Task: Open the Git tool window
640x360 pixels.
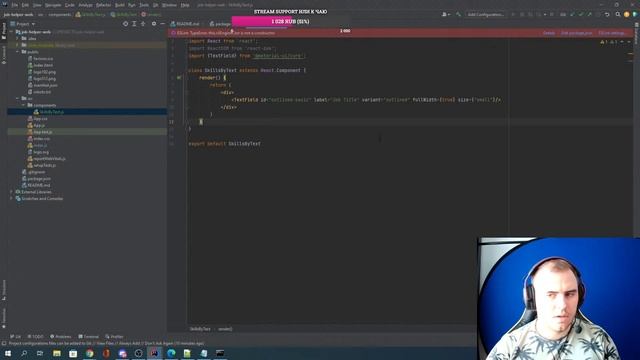Action: point(16,337)
